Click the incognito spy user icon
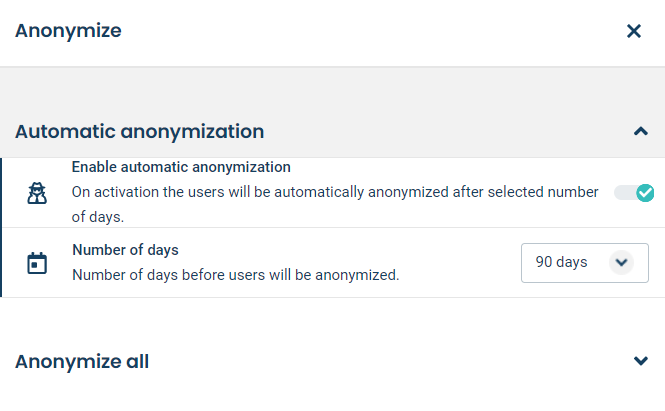 (37, 193)
